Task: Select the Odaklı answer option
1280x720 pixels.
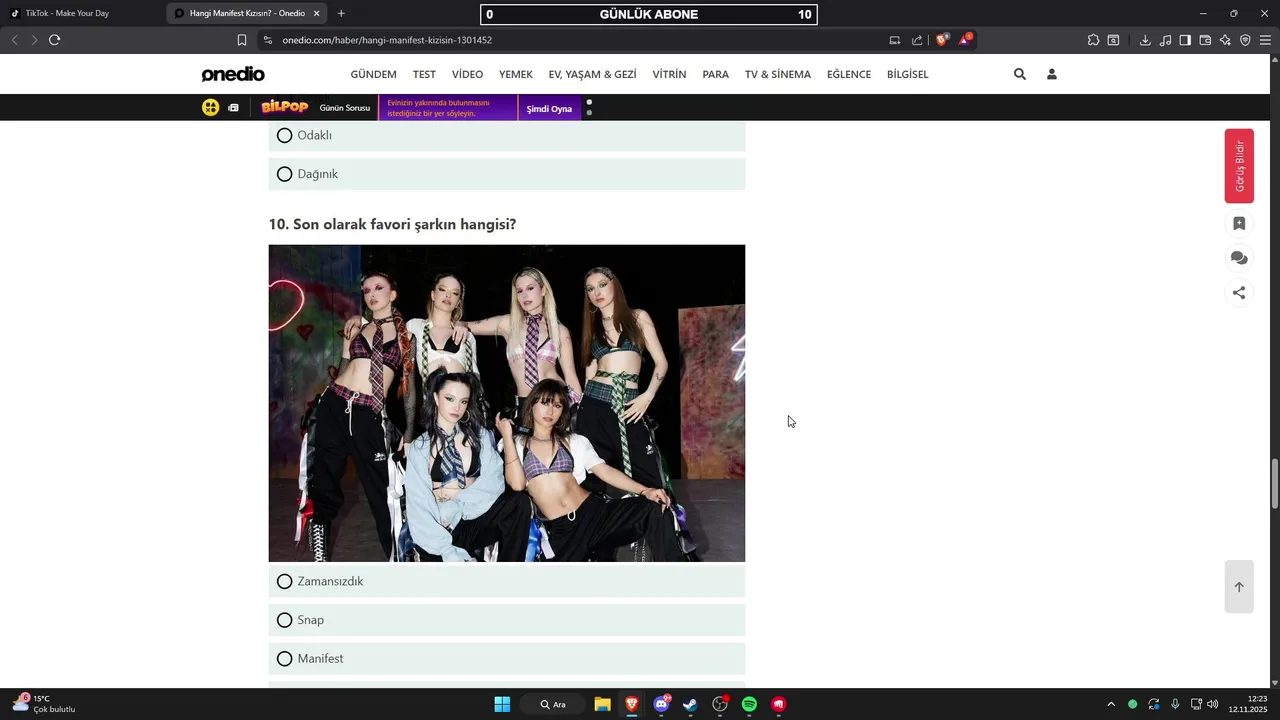Action: [x=506, y=135]
